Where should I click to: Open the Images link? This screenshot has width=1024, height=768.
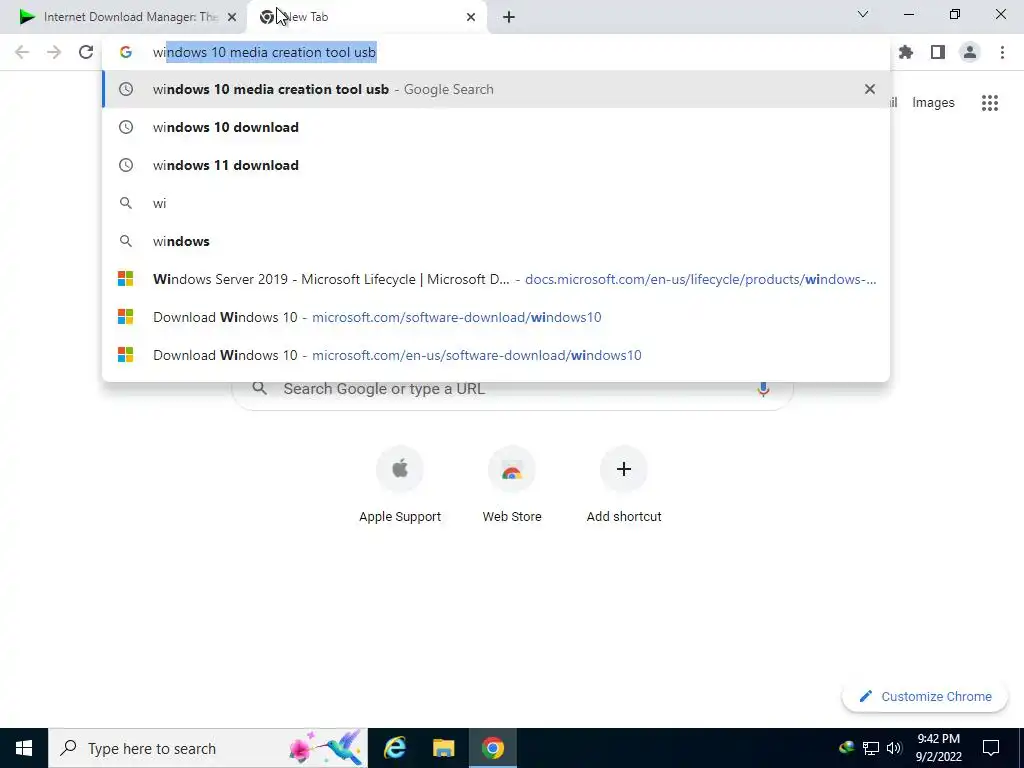933,103
